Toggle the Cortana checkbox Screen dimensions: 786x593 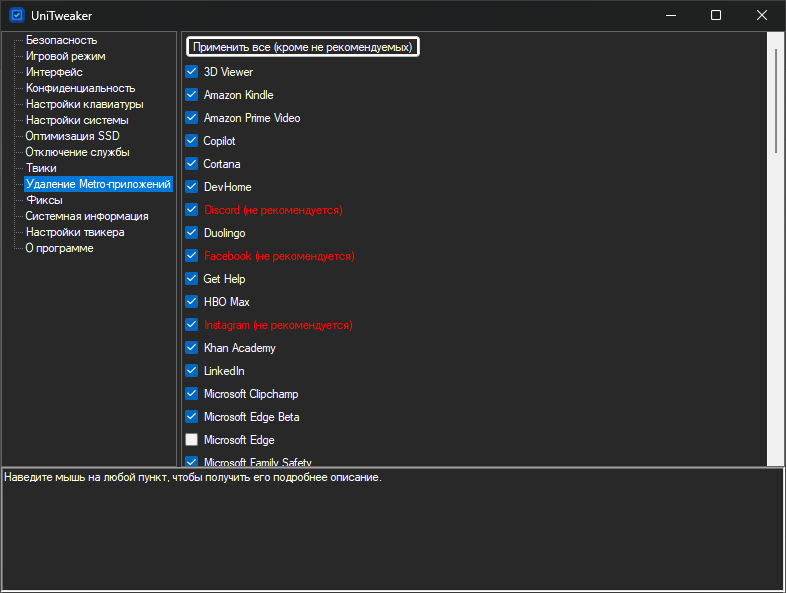(x=192, y=164)
